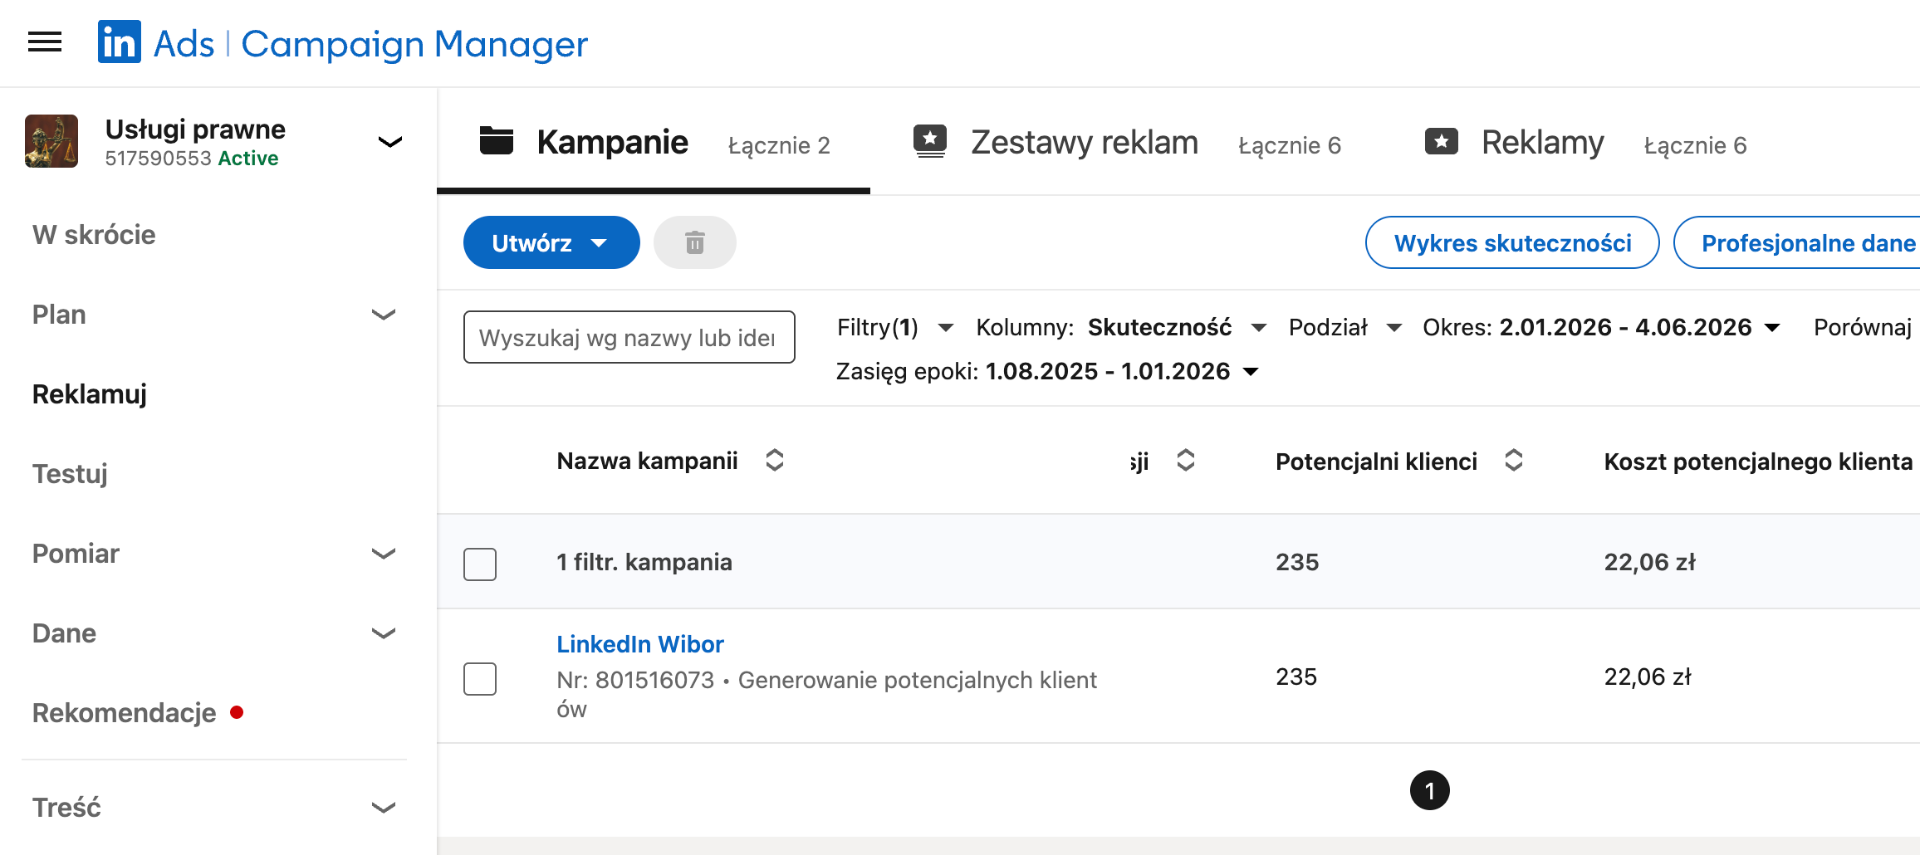Click the Profesjonalne dane button

(1798, 243)
